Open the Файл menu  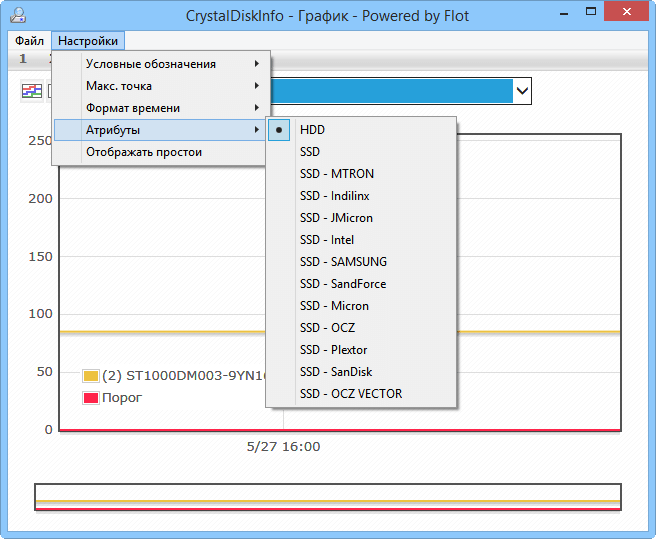pyautogui.click(x=29, y=41)
